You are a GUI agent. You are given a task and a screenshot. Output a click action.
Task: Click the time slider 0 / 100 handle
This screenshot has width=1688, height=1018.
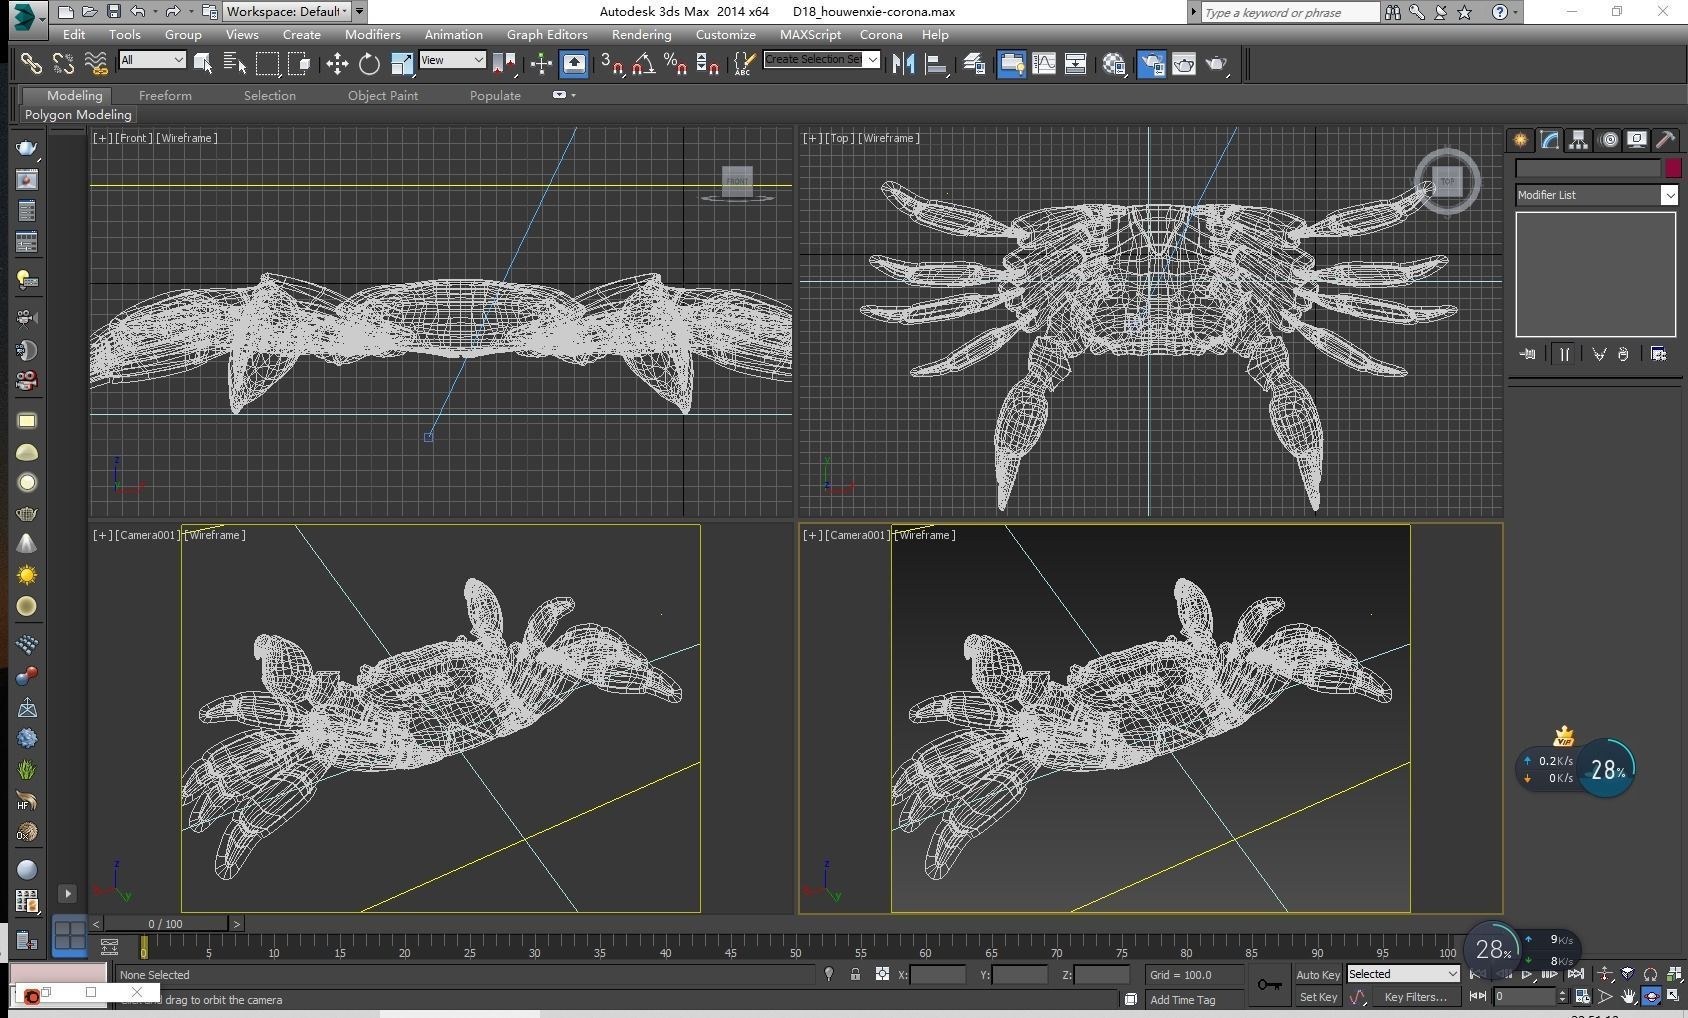pyautogui.click(x=166, y=924)
